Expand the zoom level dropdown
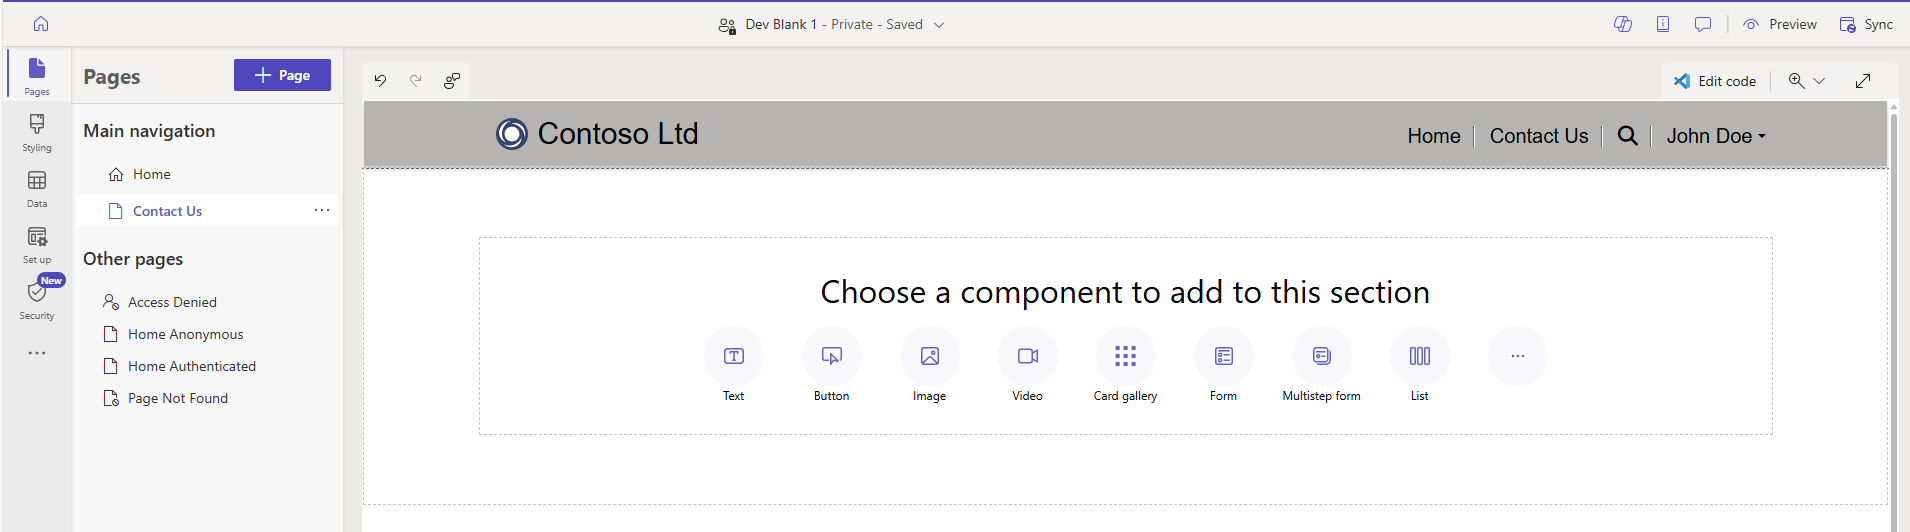1910x532 pixels. click(1819, 81)
